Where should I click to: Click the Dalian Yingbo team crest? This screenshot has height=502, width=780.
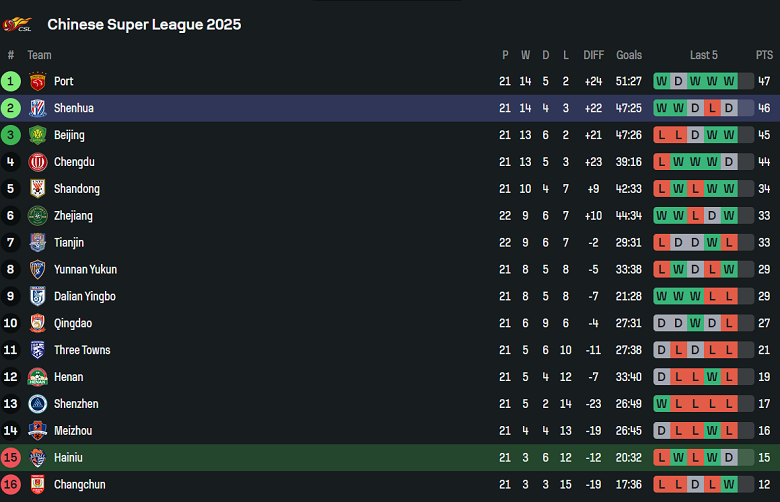(x=38, y=296)
